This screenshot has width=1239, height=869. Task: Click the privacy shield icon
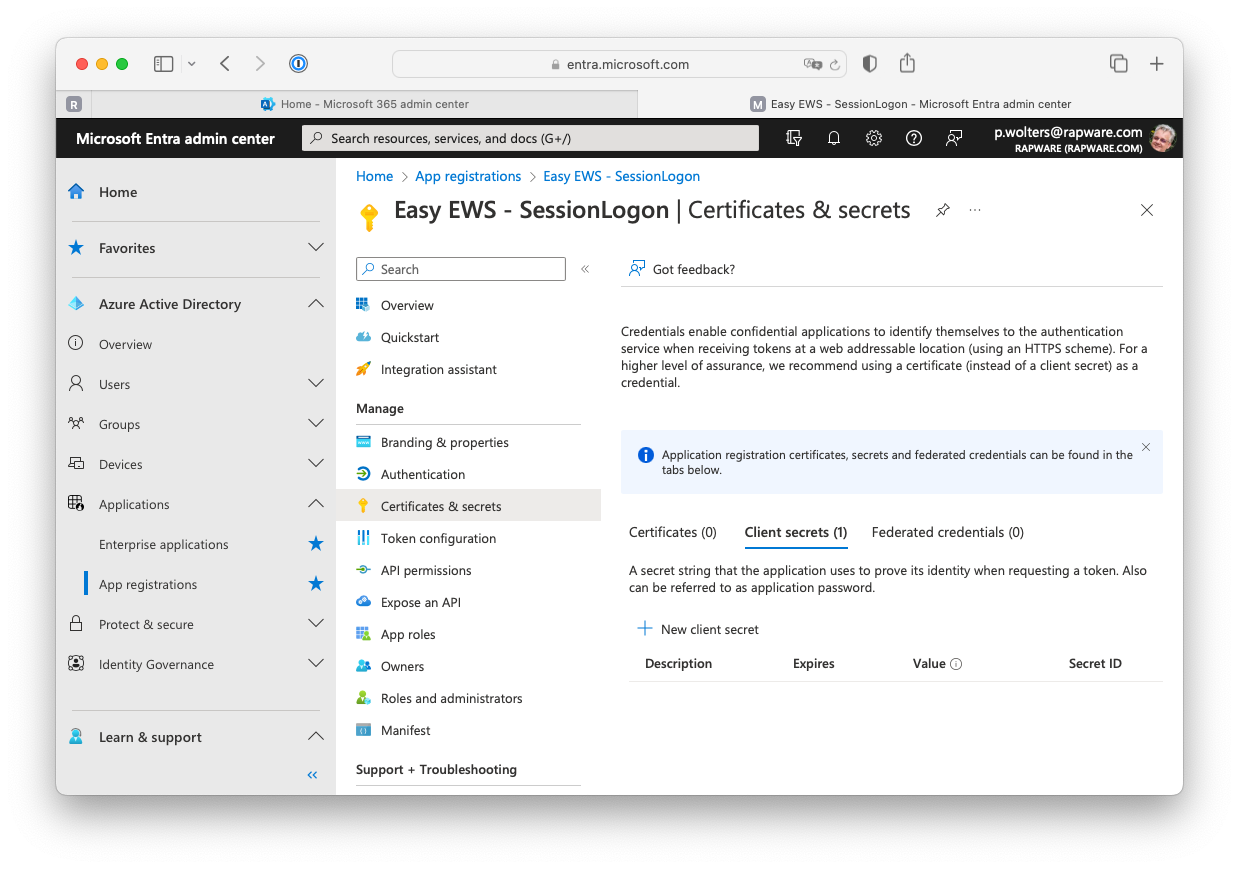pos(870,64)
